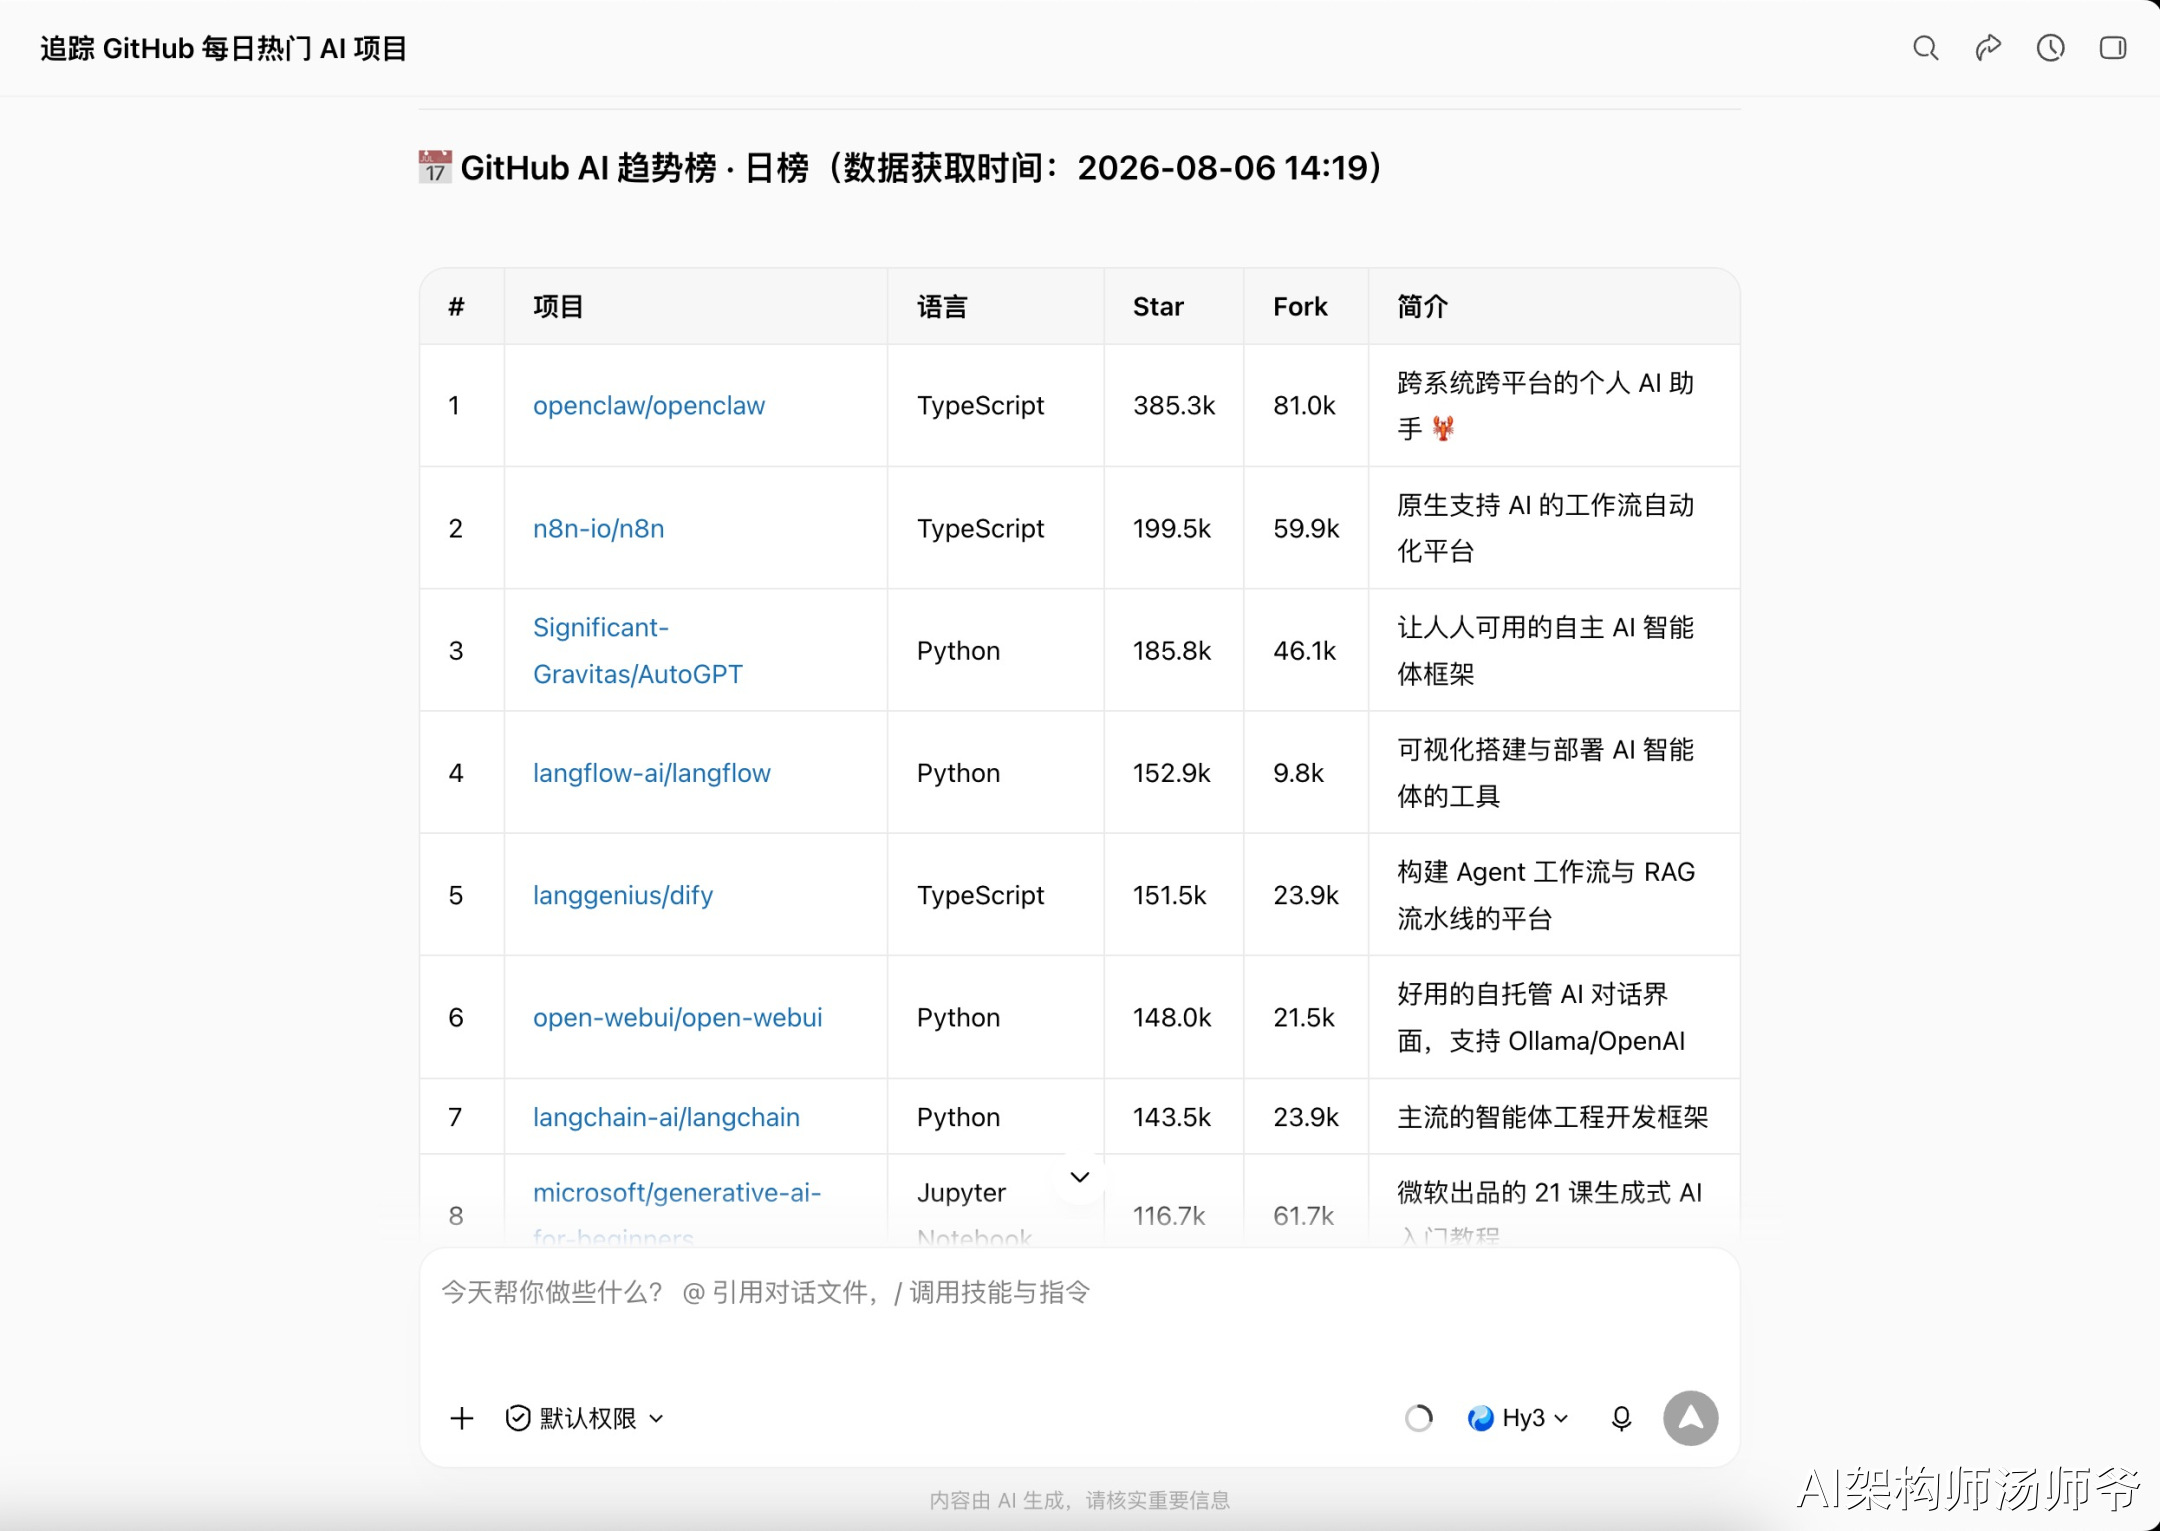
Task: Click the 项目 column header
Action: tap(558, 306)
